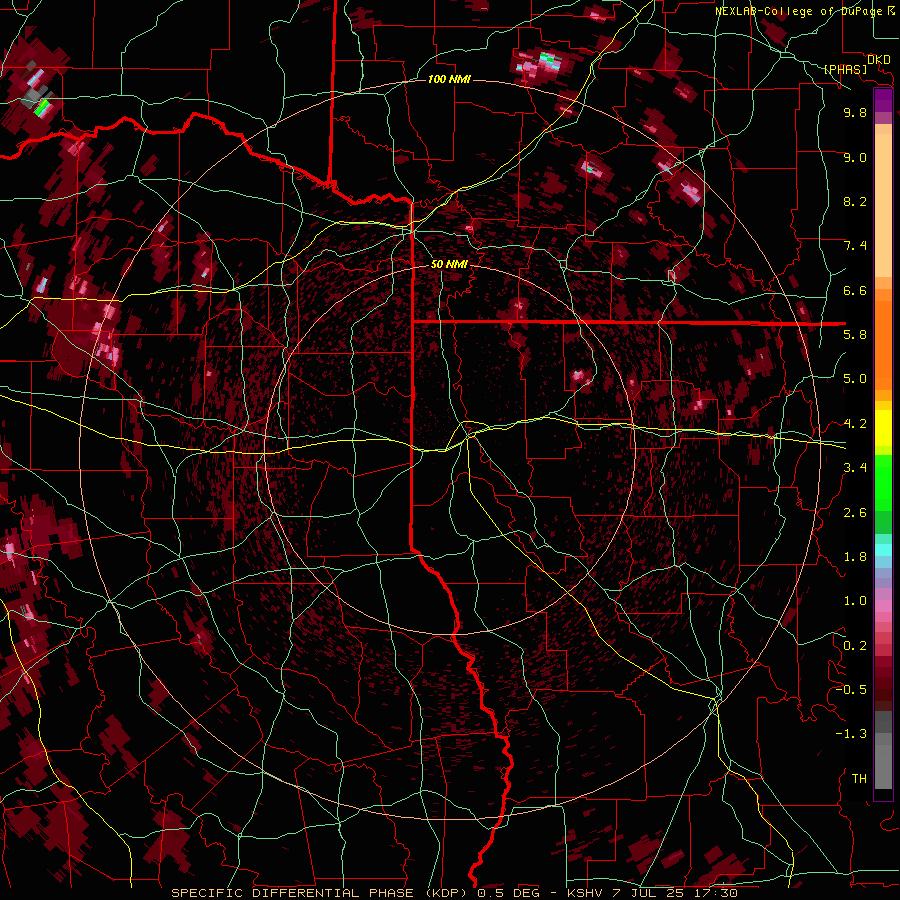Select the 7.4 scale value
The height and width of the screenshot is (900, 900).
(855, 246)
